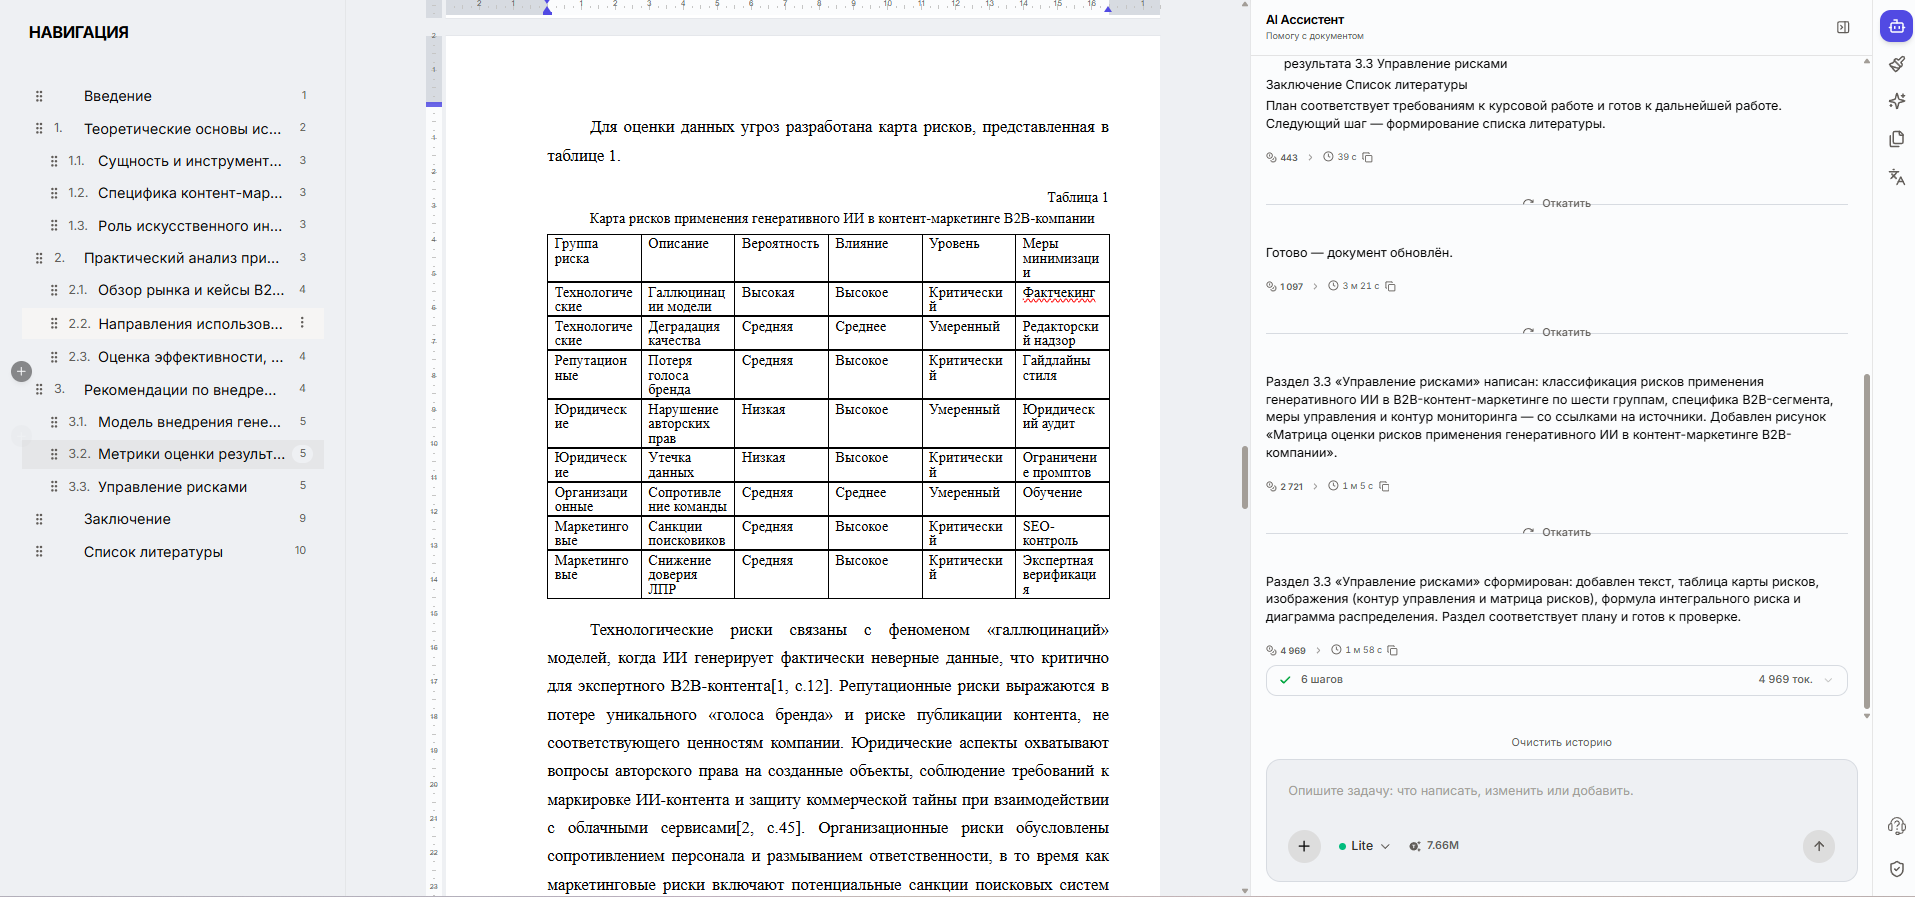Click the document vertical scrollbar thumb
This screenshot has height=897, width=1915.
tap(1244, 477)
